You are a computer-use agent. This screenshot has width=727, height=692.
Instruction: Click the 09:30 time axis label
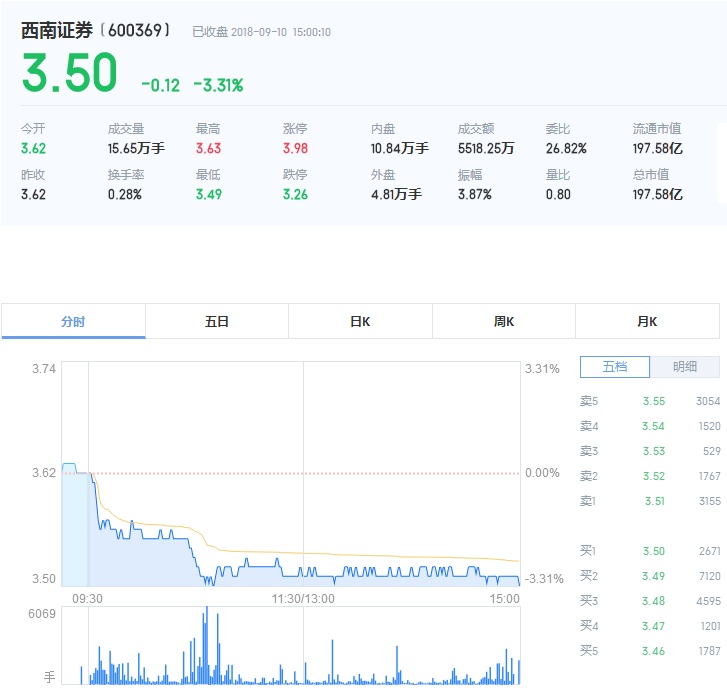coord(87,599)
